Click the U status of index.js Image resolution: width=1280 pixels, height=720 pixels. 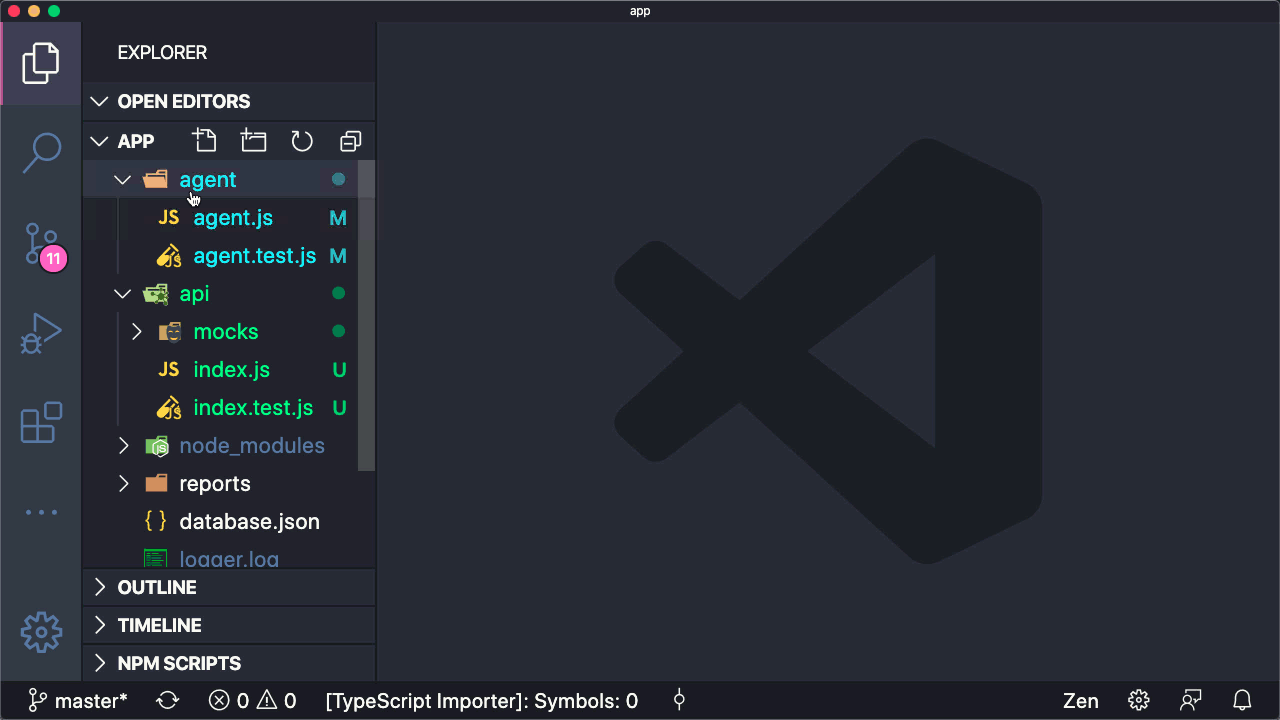(x=339, y=370)
